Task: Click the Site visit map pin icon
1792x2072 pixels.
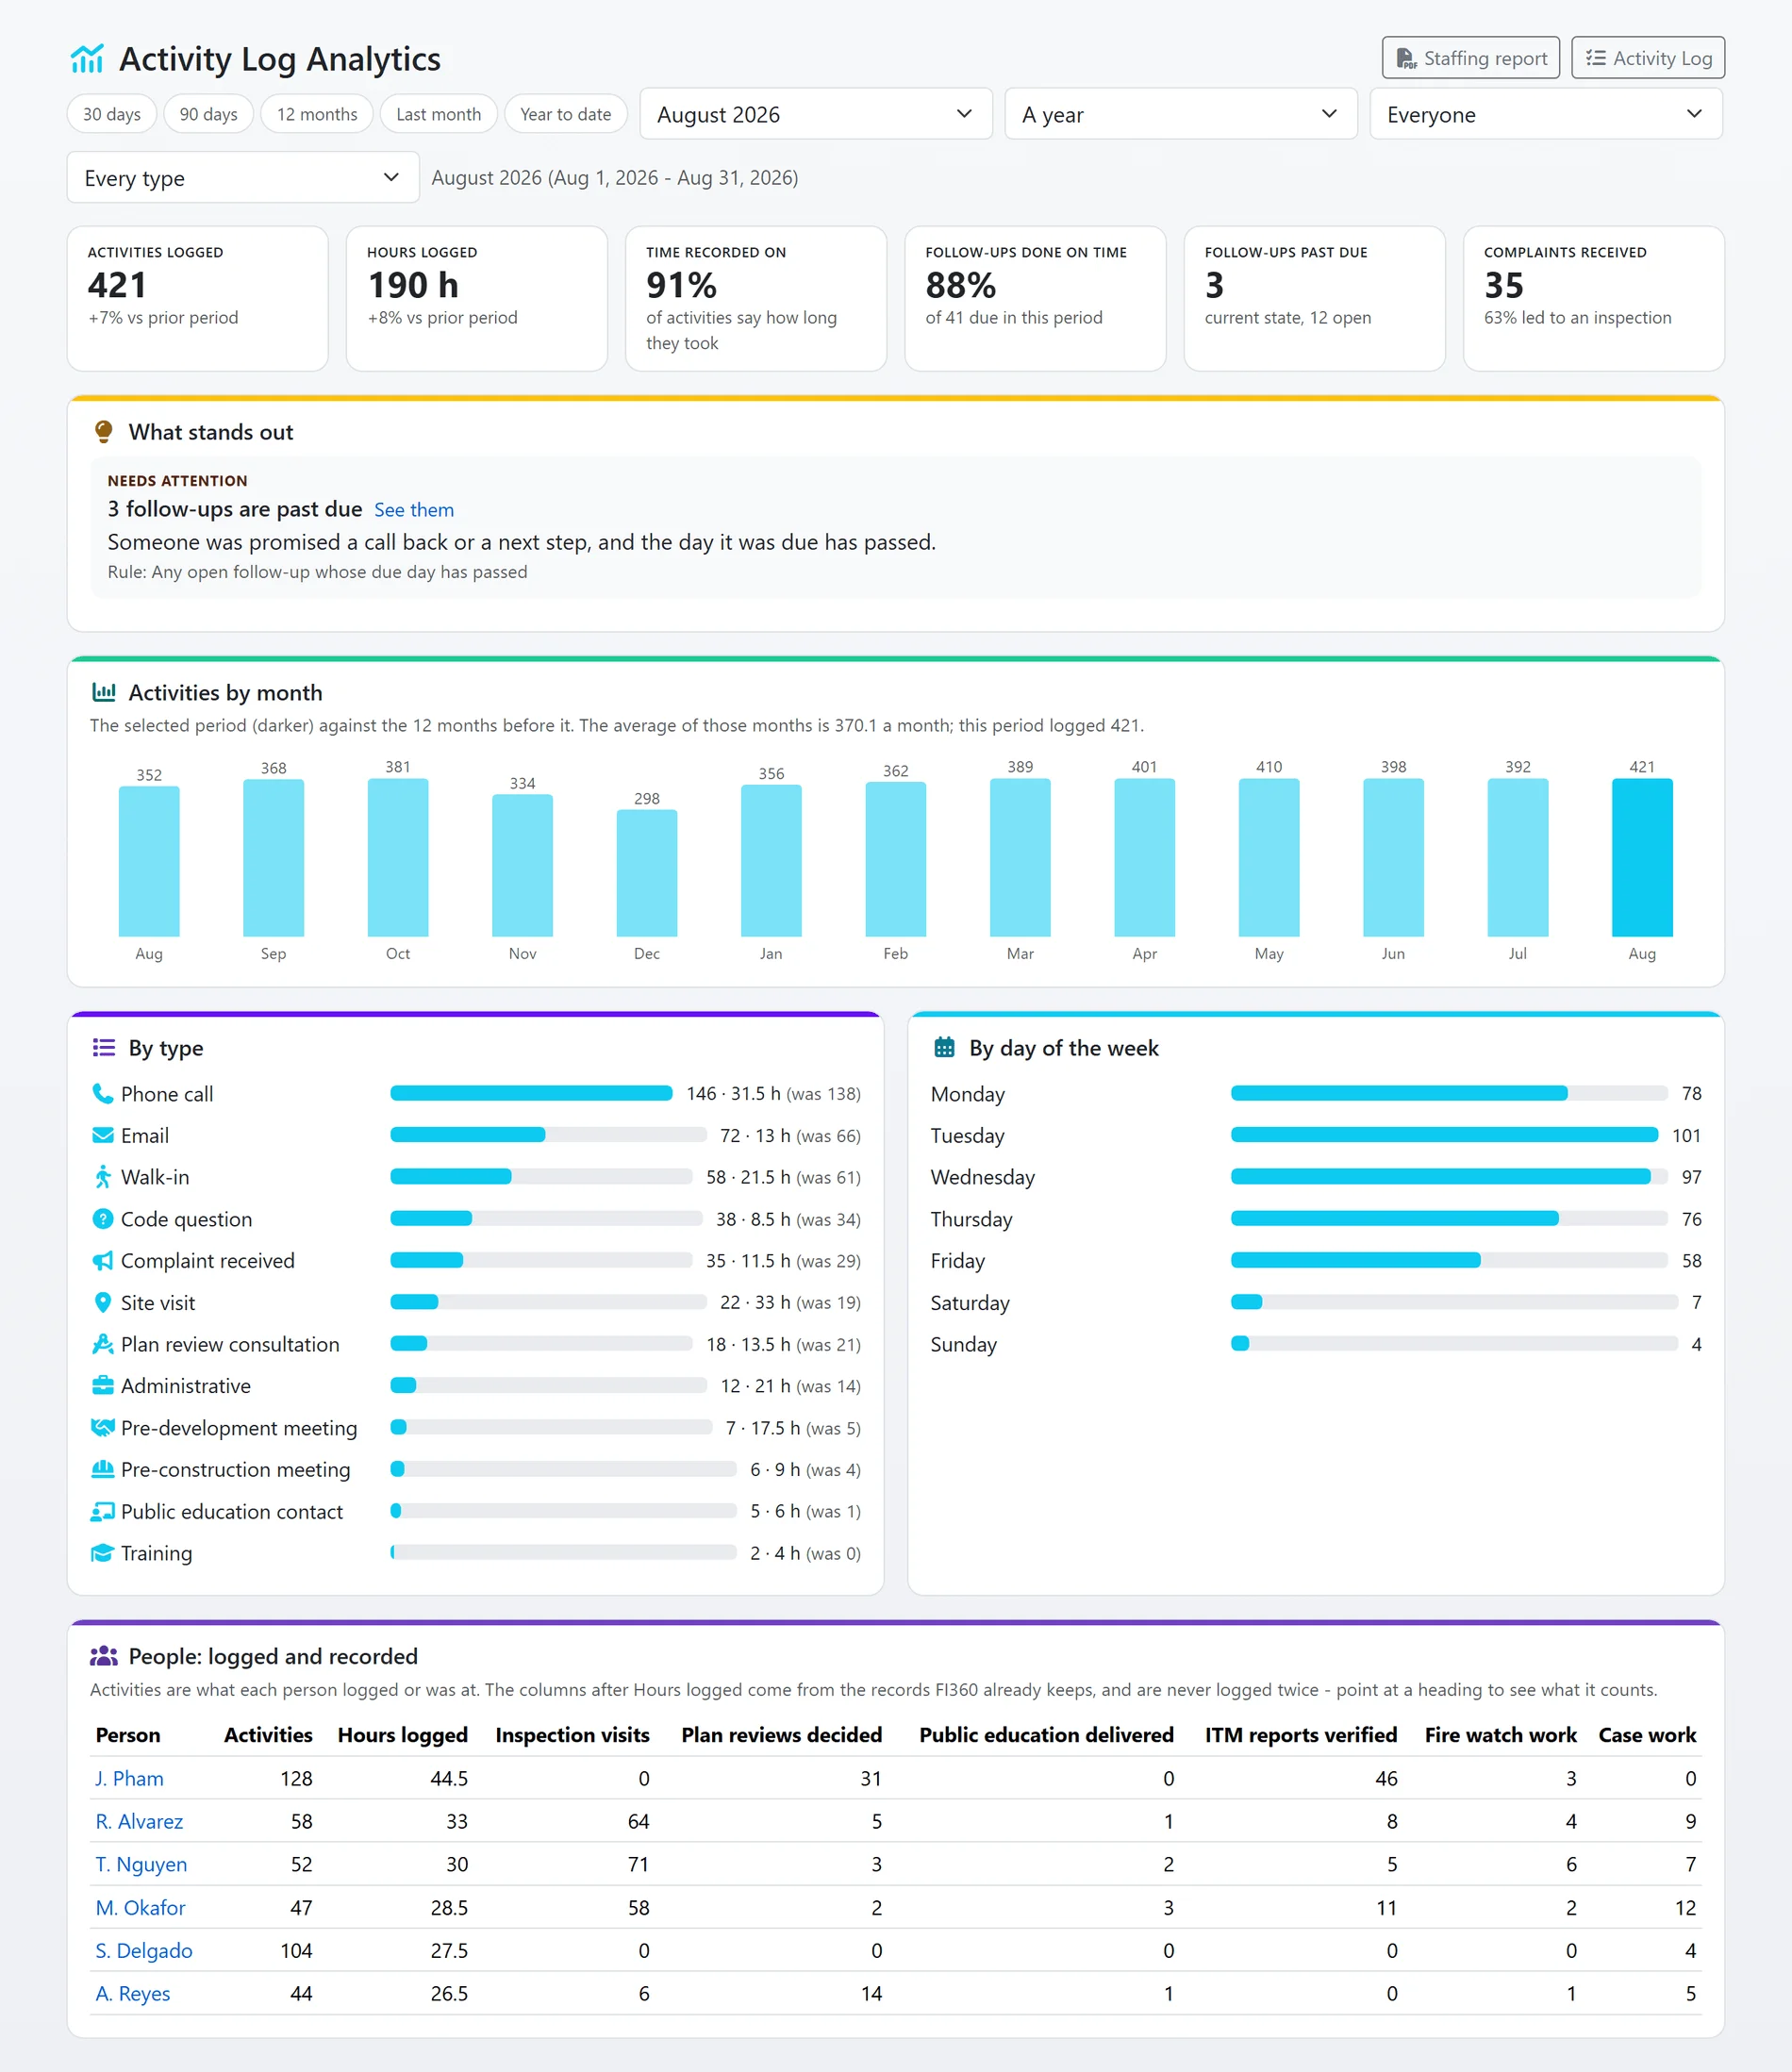Action: 102,1302
